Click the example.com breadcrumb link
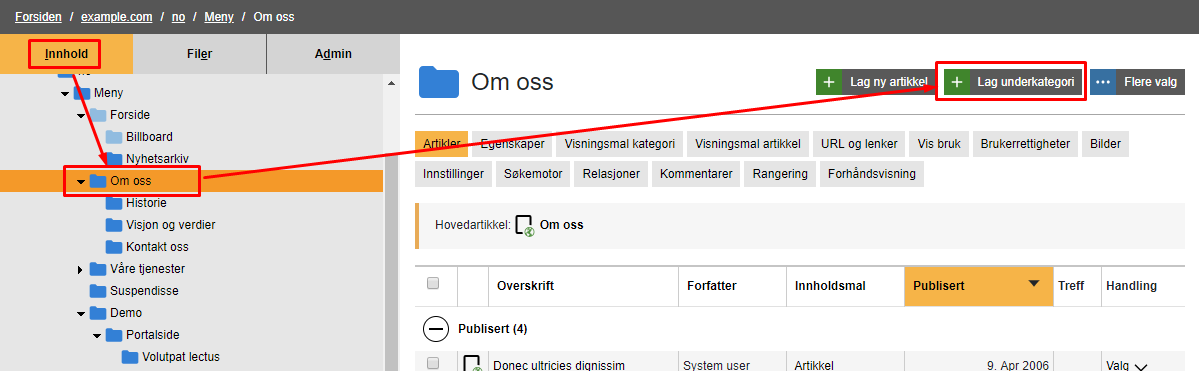Image resolution: width=1199 pixels, height=371 pixels. click(x=117, y=17)
